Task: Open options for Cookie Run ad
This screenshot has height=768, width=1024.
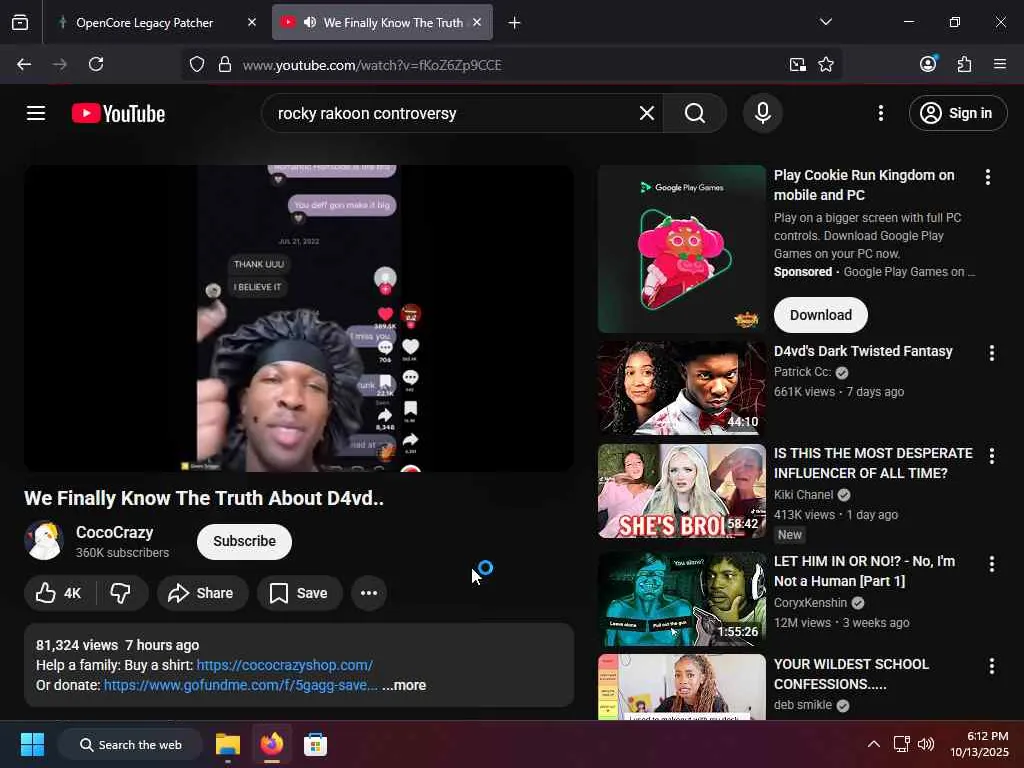Action: click(x=987, y=177)
